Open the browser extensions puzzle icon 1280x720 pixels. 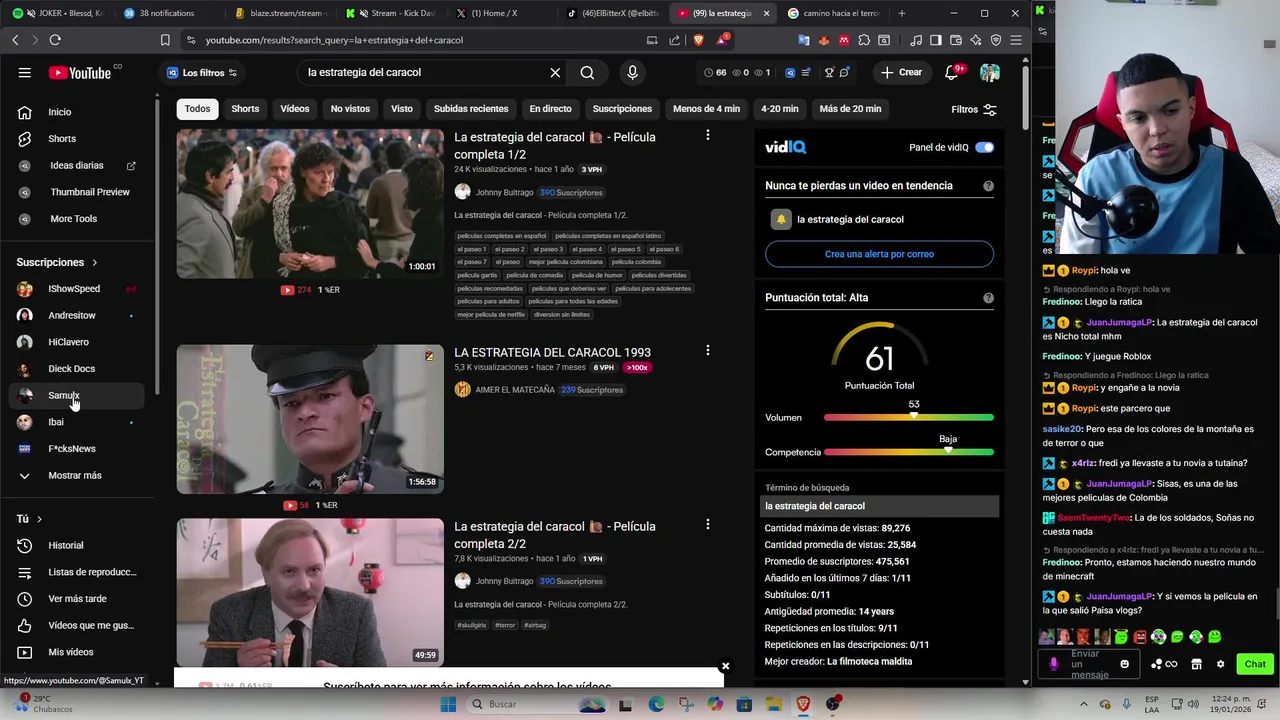click(x=864, y=40)
